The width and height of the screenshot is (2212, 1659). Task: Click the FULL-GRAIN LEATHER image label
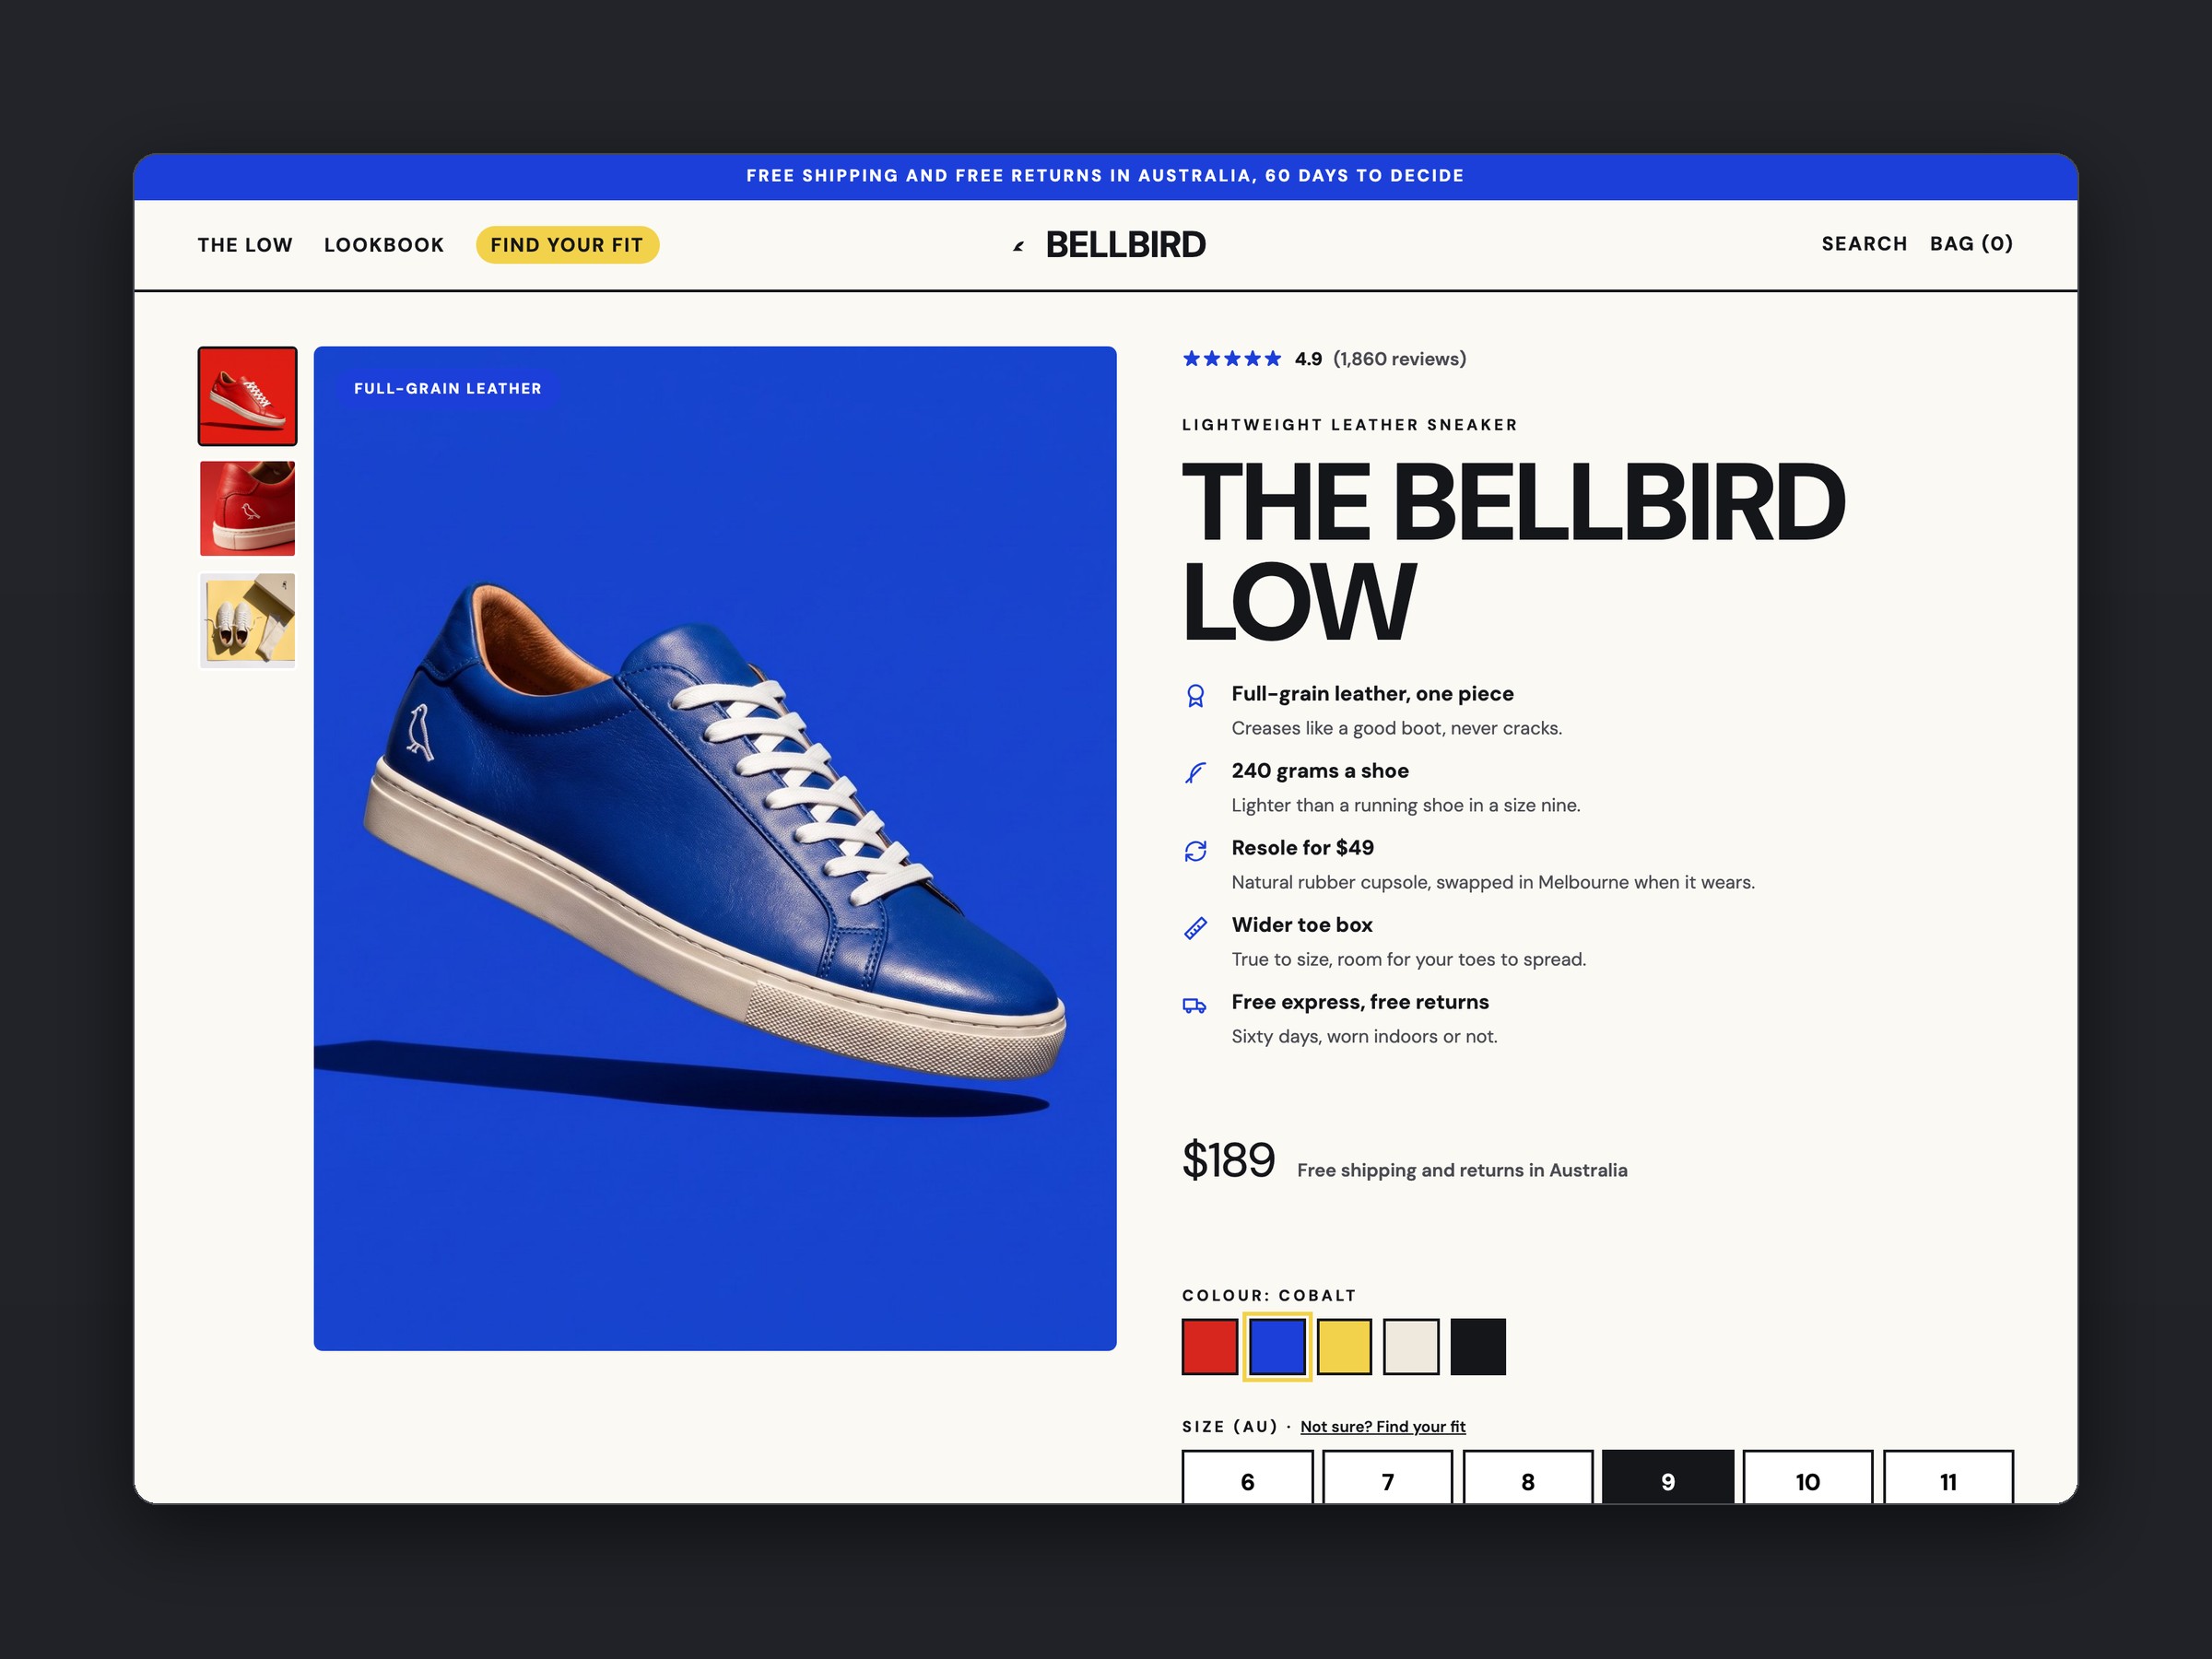pos(448,389)
